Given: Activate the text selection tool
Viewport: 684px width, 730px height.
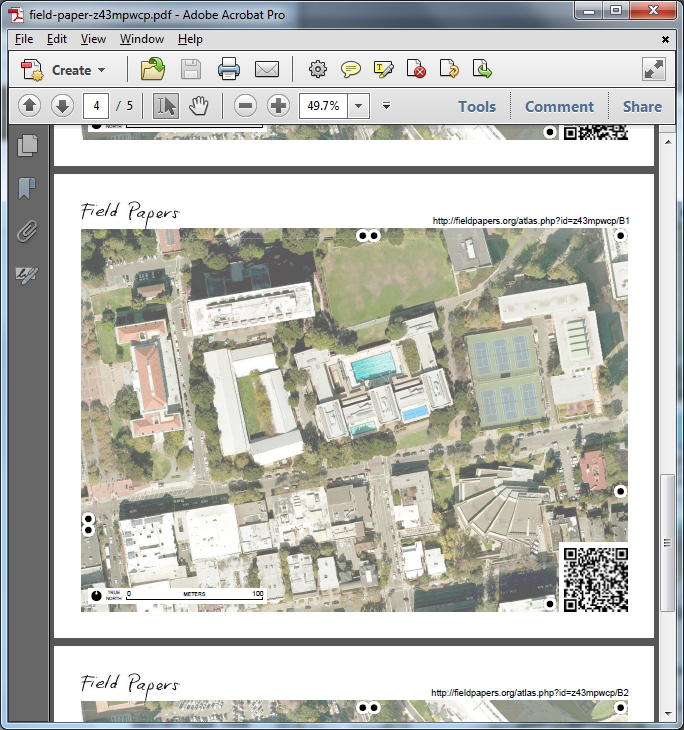Looking at the screenshot, I should (x=166, y=106).
